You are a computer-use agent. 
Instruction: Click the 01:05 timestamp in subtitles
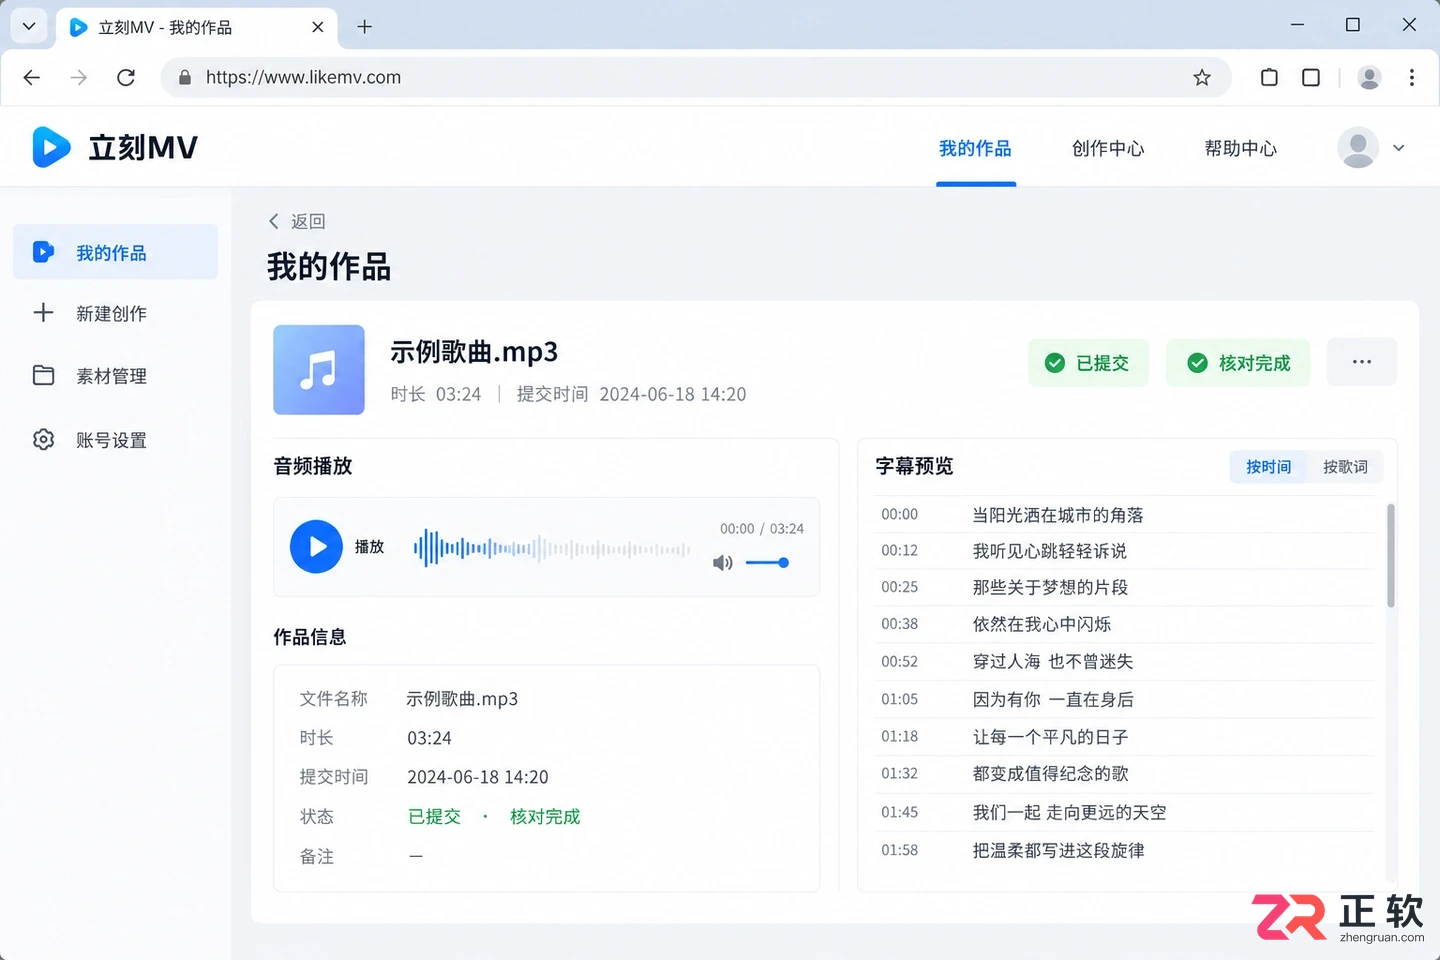point(899,699)
